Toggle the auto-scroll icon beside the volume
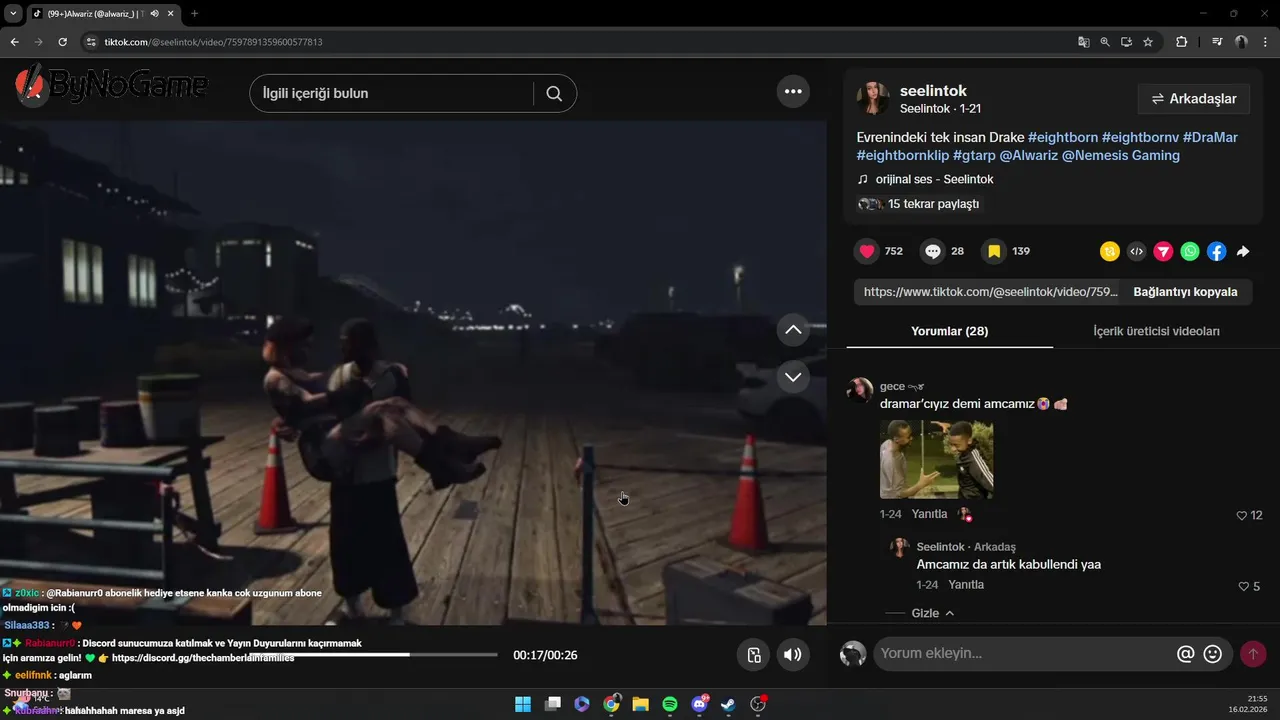Viewport: 1280px width, 720px height. coord(754,655)
